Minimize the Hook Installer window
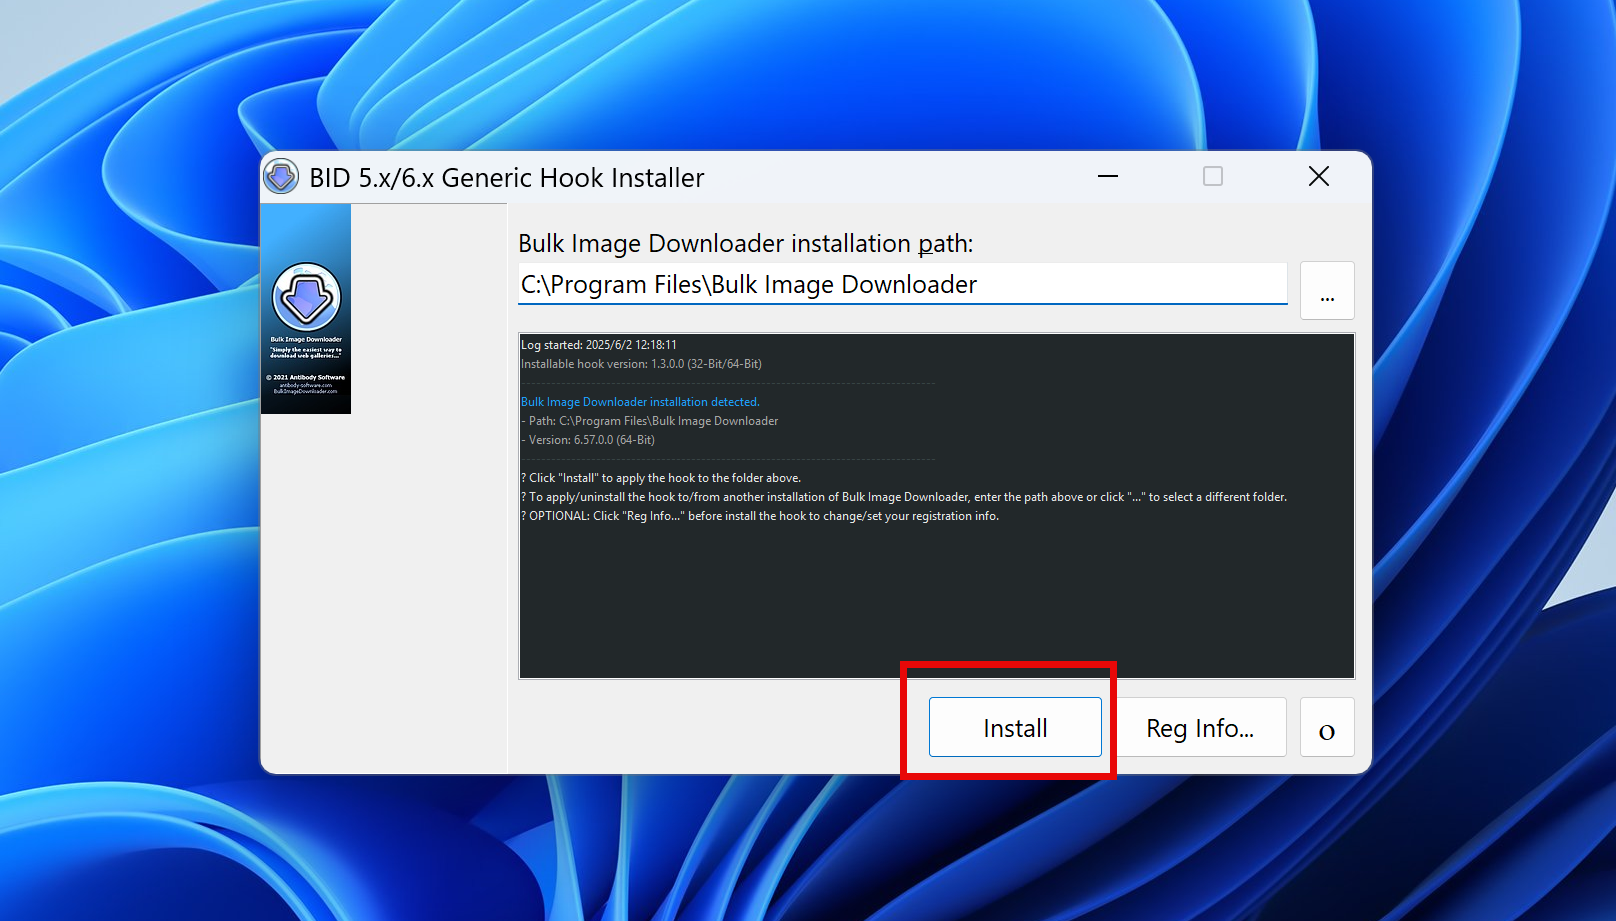 [1108, 177]
